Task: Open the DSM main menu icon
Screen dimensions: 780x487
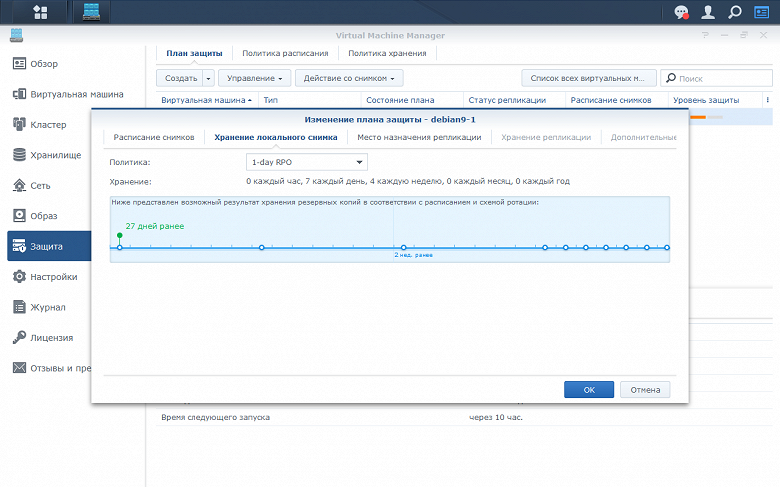Action: pyautogui.click(x=40, y=12)
